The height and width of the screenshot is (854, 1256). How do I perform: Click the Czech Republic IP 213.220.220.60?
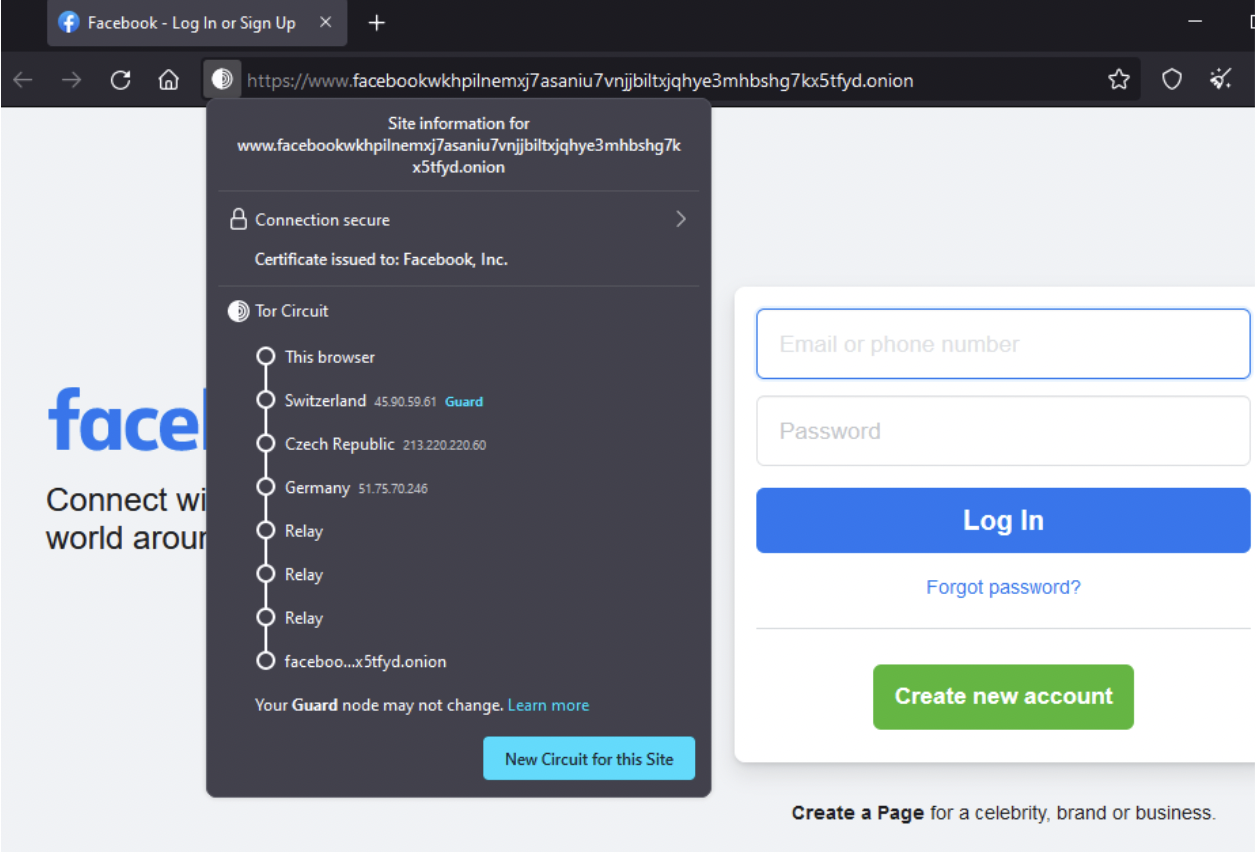(444, 445)
